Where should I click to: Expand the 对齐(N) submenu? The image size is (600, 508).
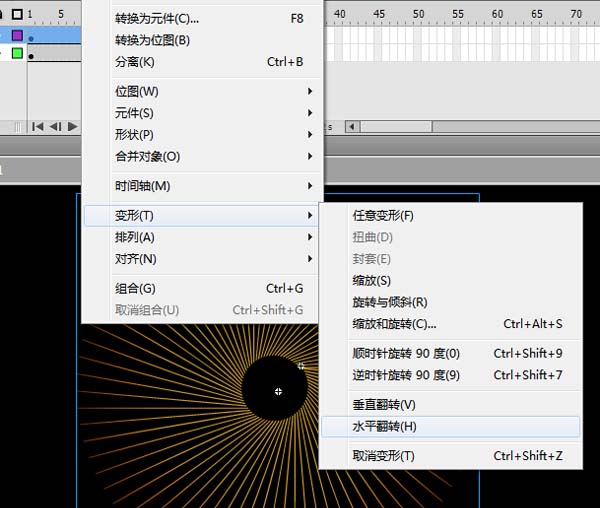tap(202, 259)
